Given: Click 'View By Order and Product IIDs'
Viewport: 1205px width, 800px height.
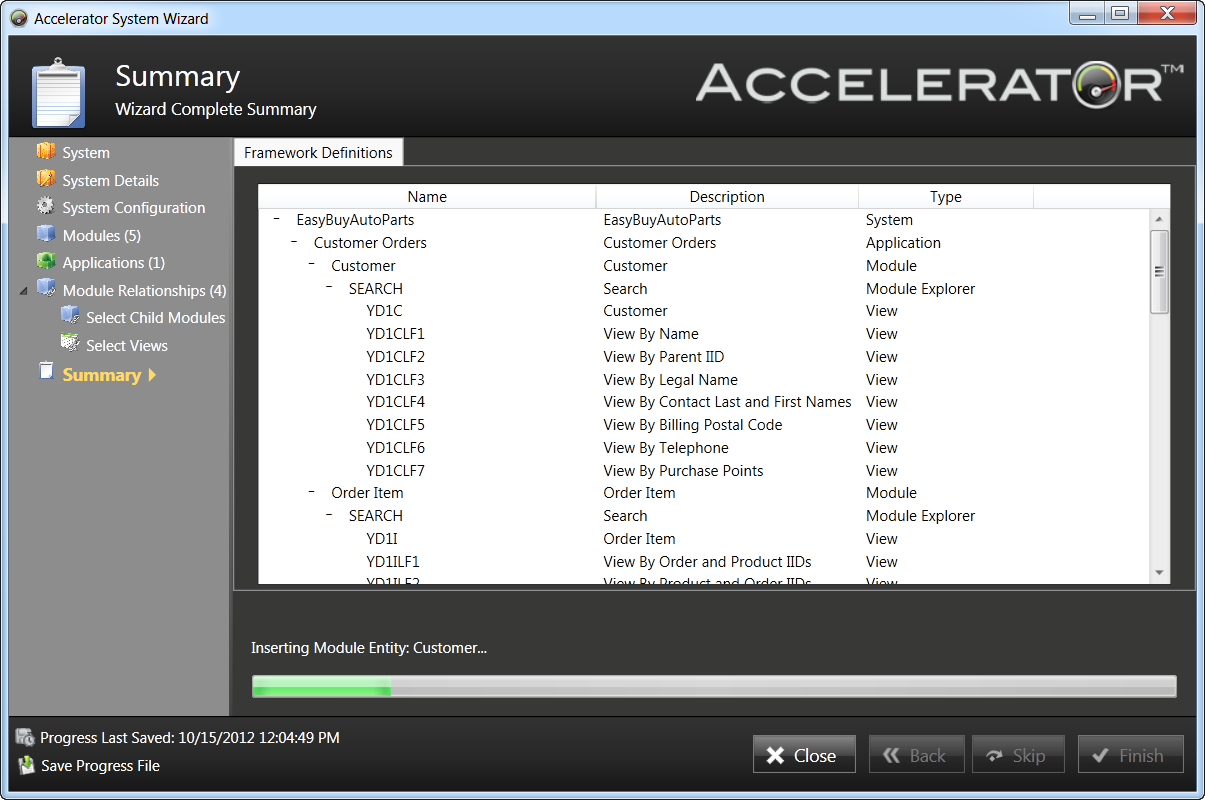Looking at the screenshot, I should 707,562.
